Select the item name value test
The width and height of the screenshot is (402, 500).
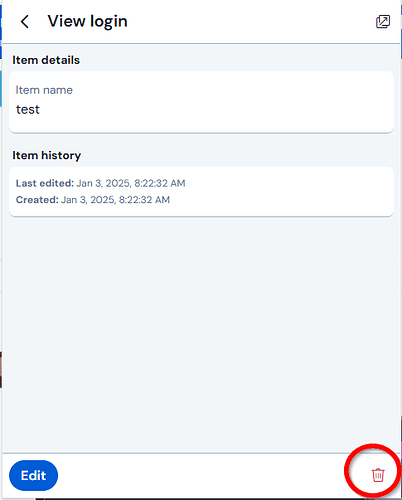tap(28, 109)
